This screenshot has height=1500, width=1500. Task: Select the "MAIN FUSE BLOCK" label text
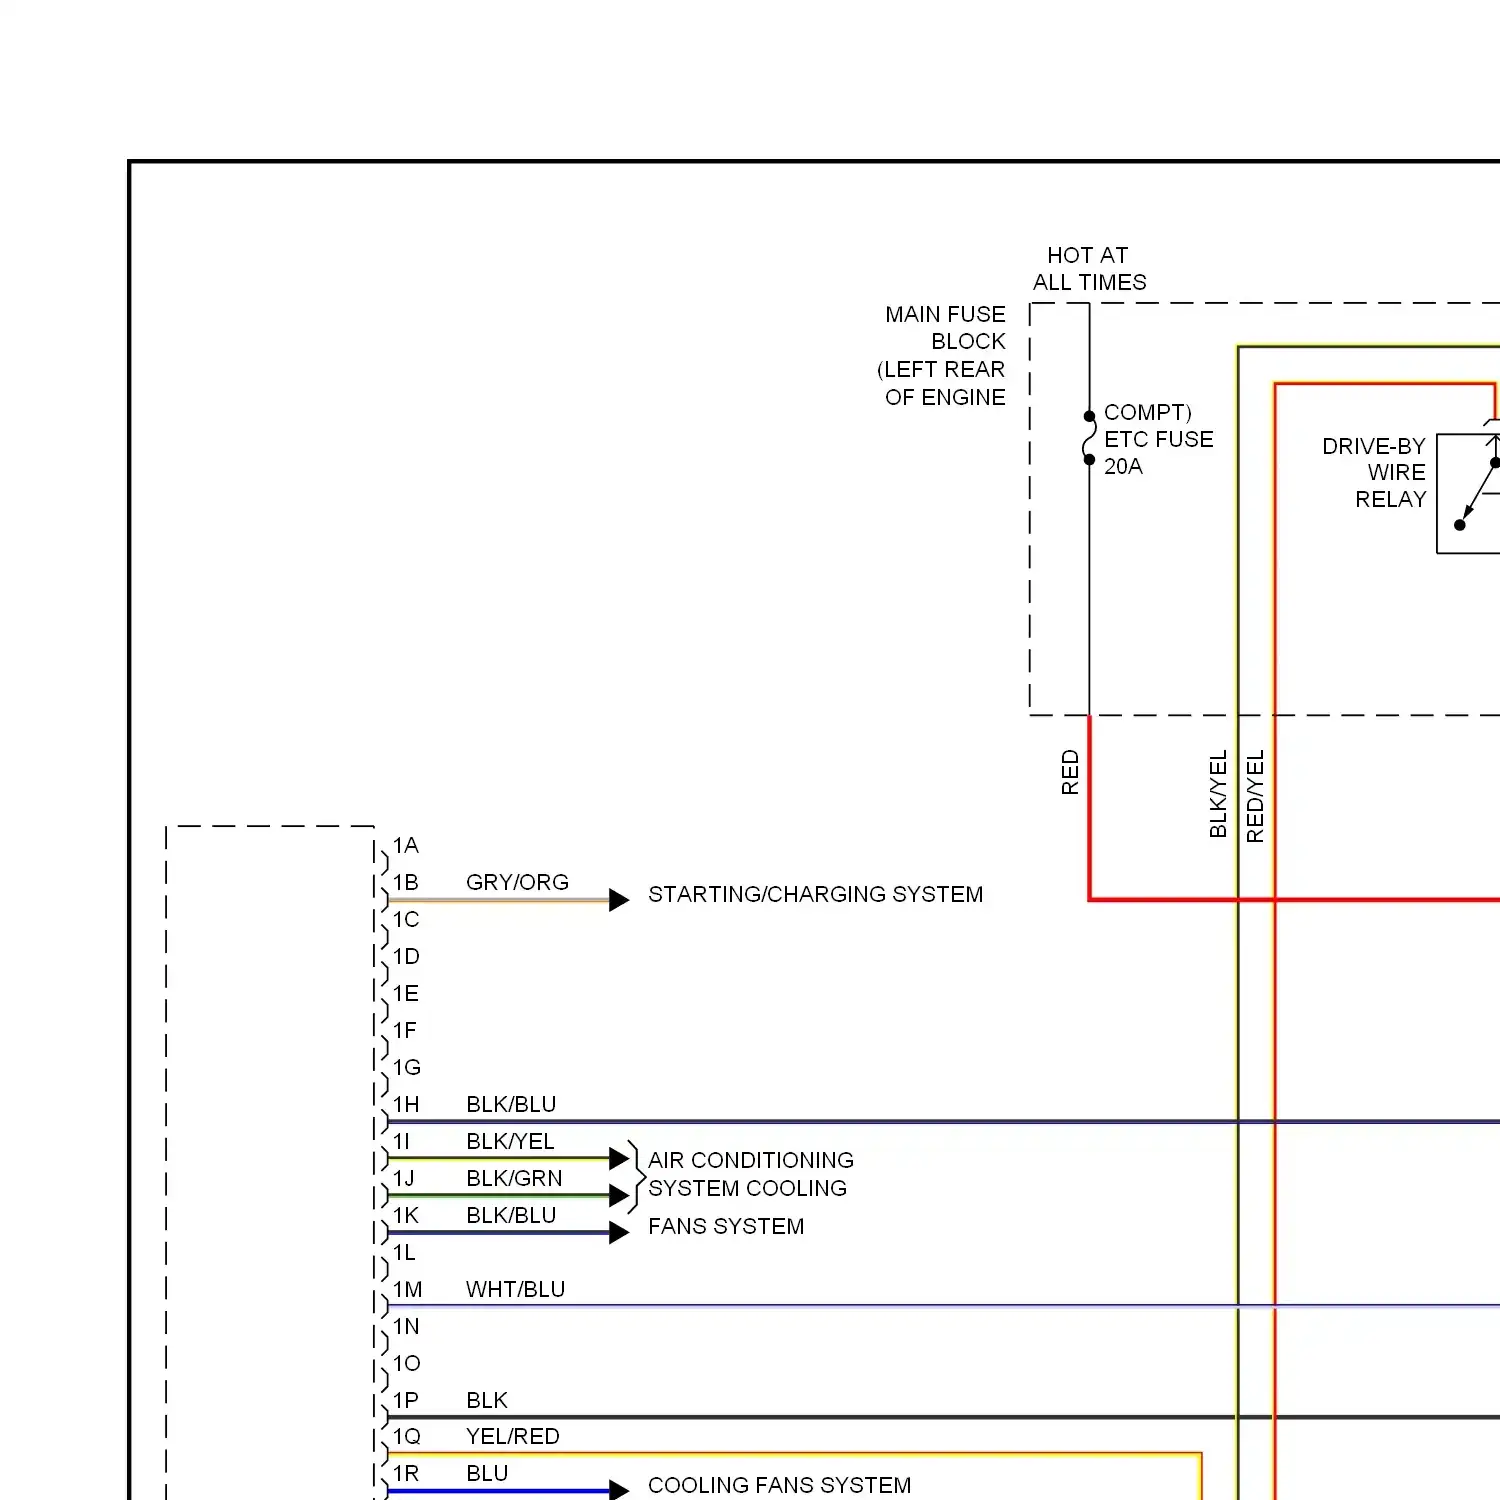(944, 328)
